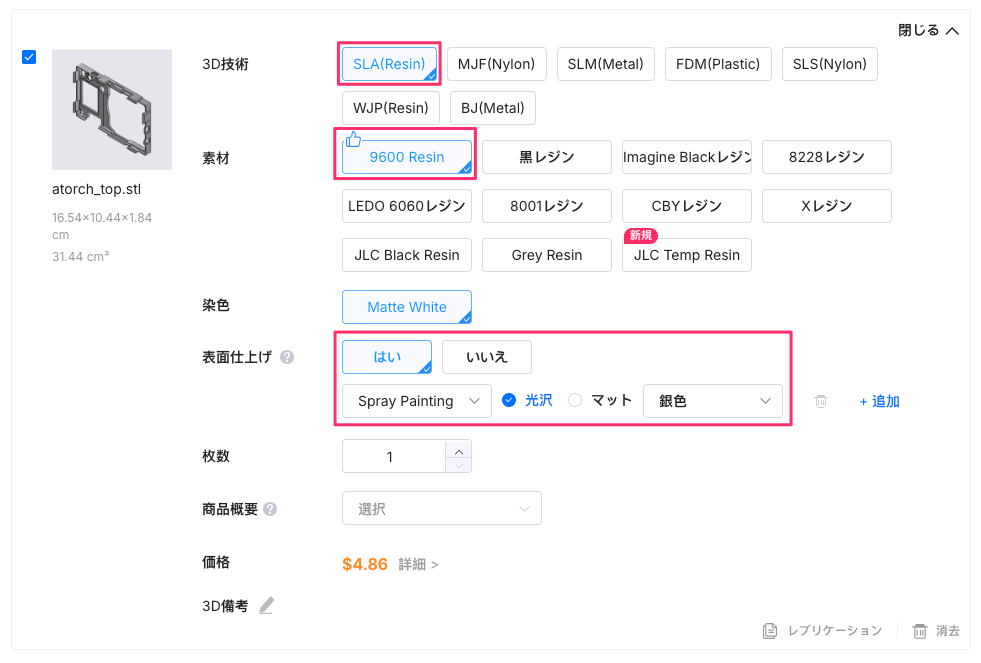This screenshot has height=663, width=981.
Task: Decrease quantity with the down stepper arrow
Action: (x=458, y=465)
